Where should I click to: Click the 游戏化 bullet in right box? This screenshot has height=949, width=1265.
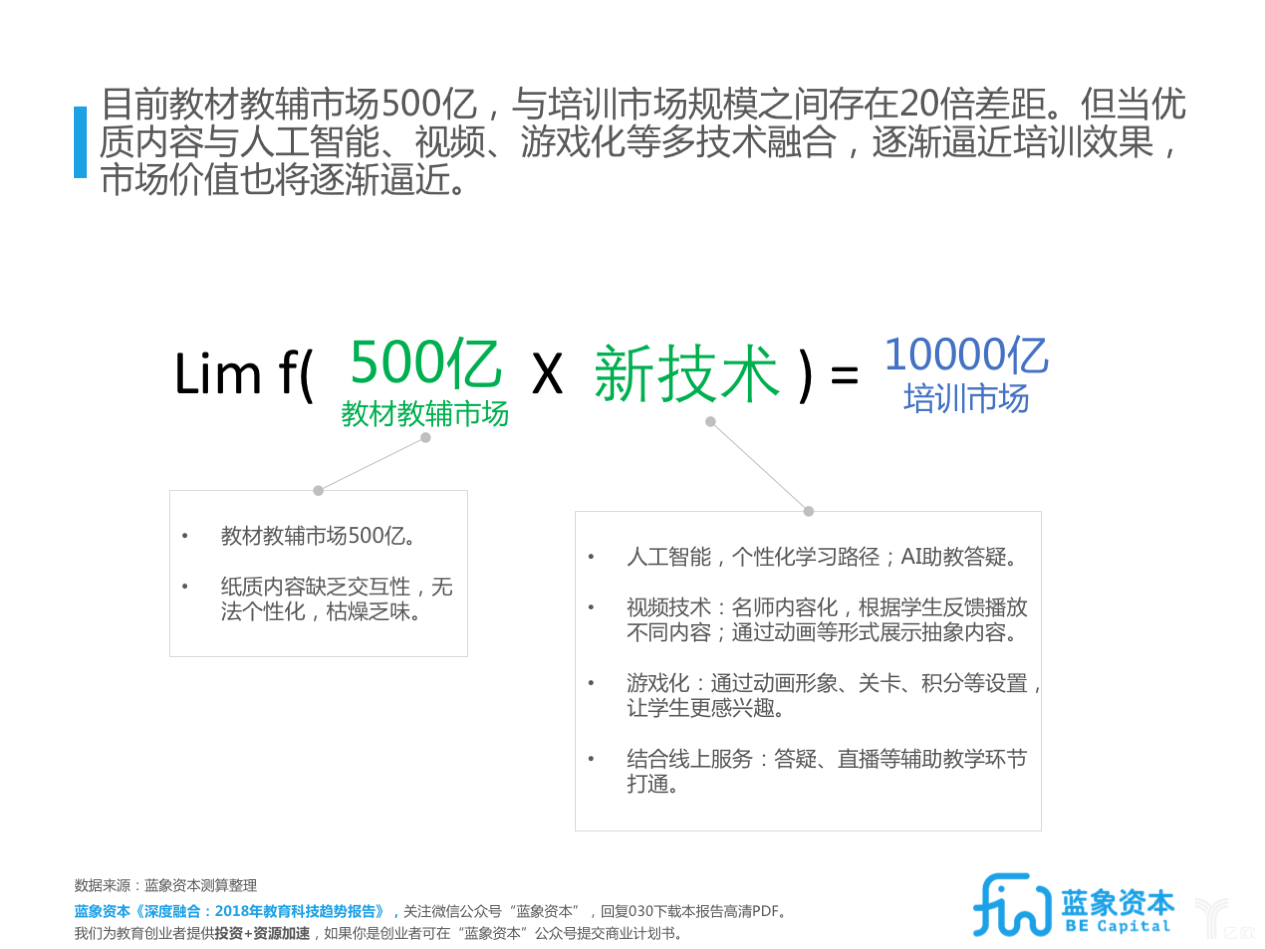834,695
